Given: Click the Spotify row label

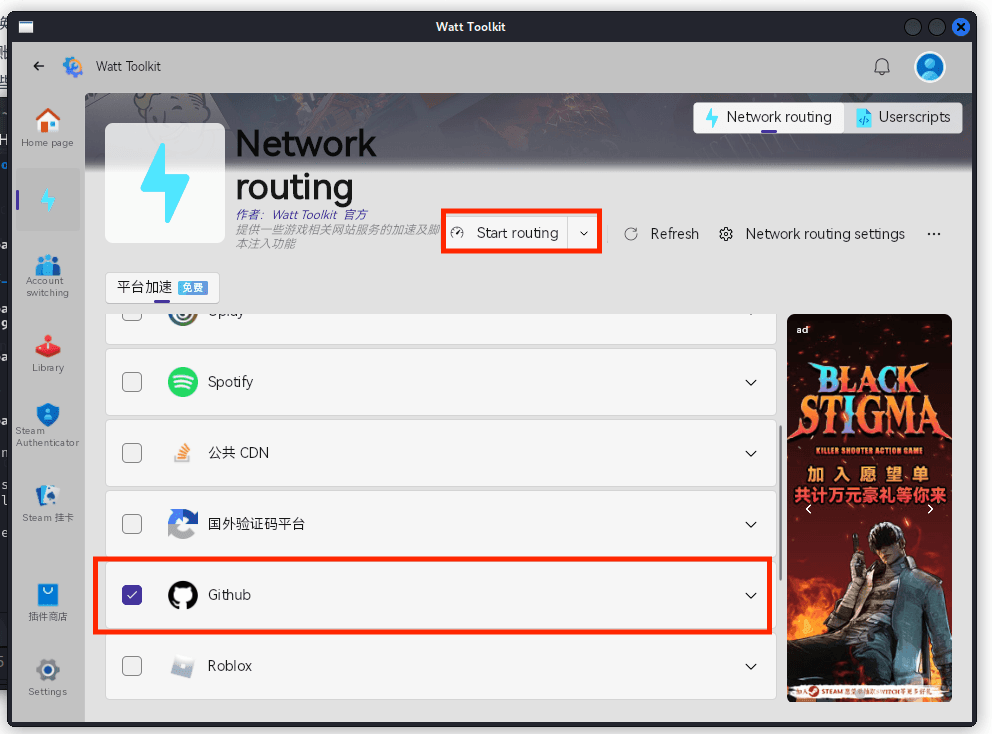Looking at the screenshot, I should (230, 382).
